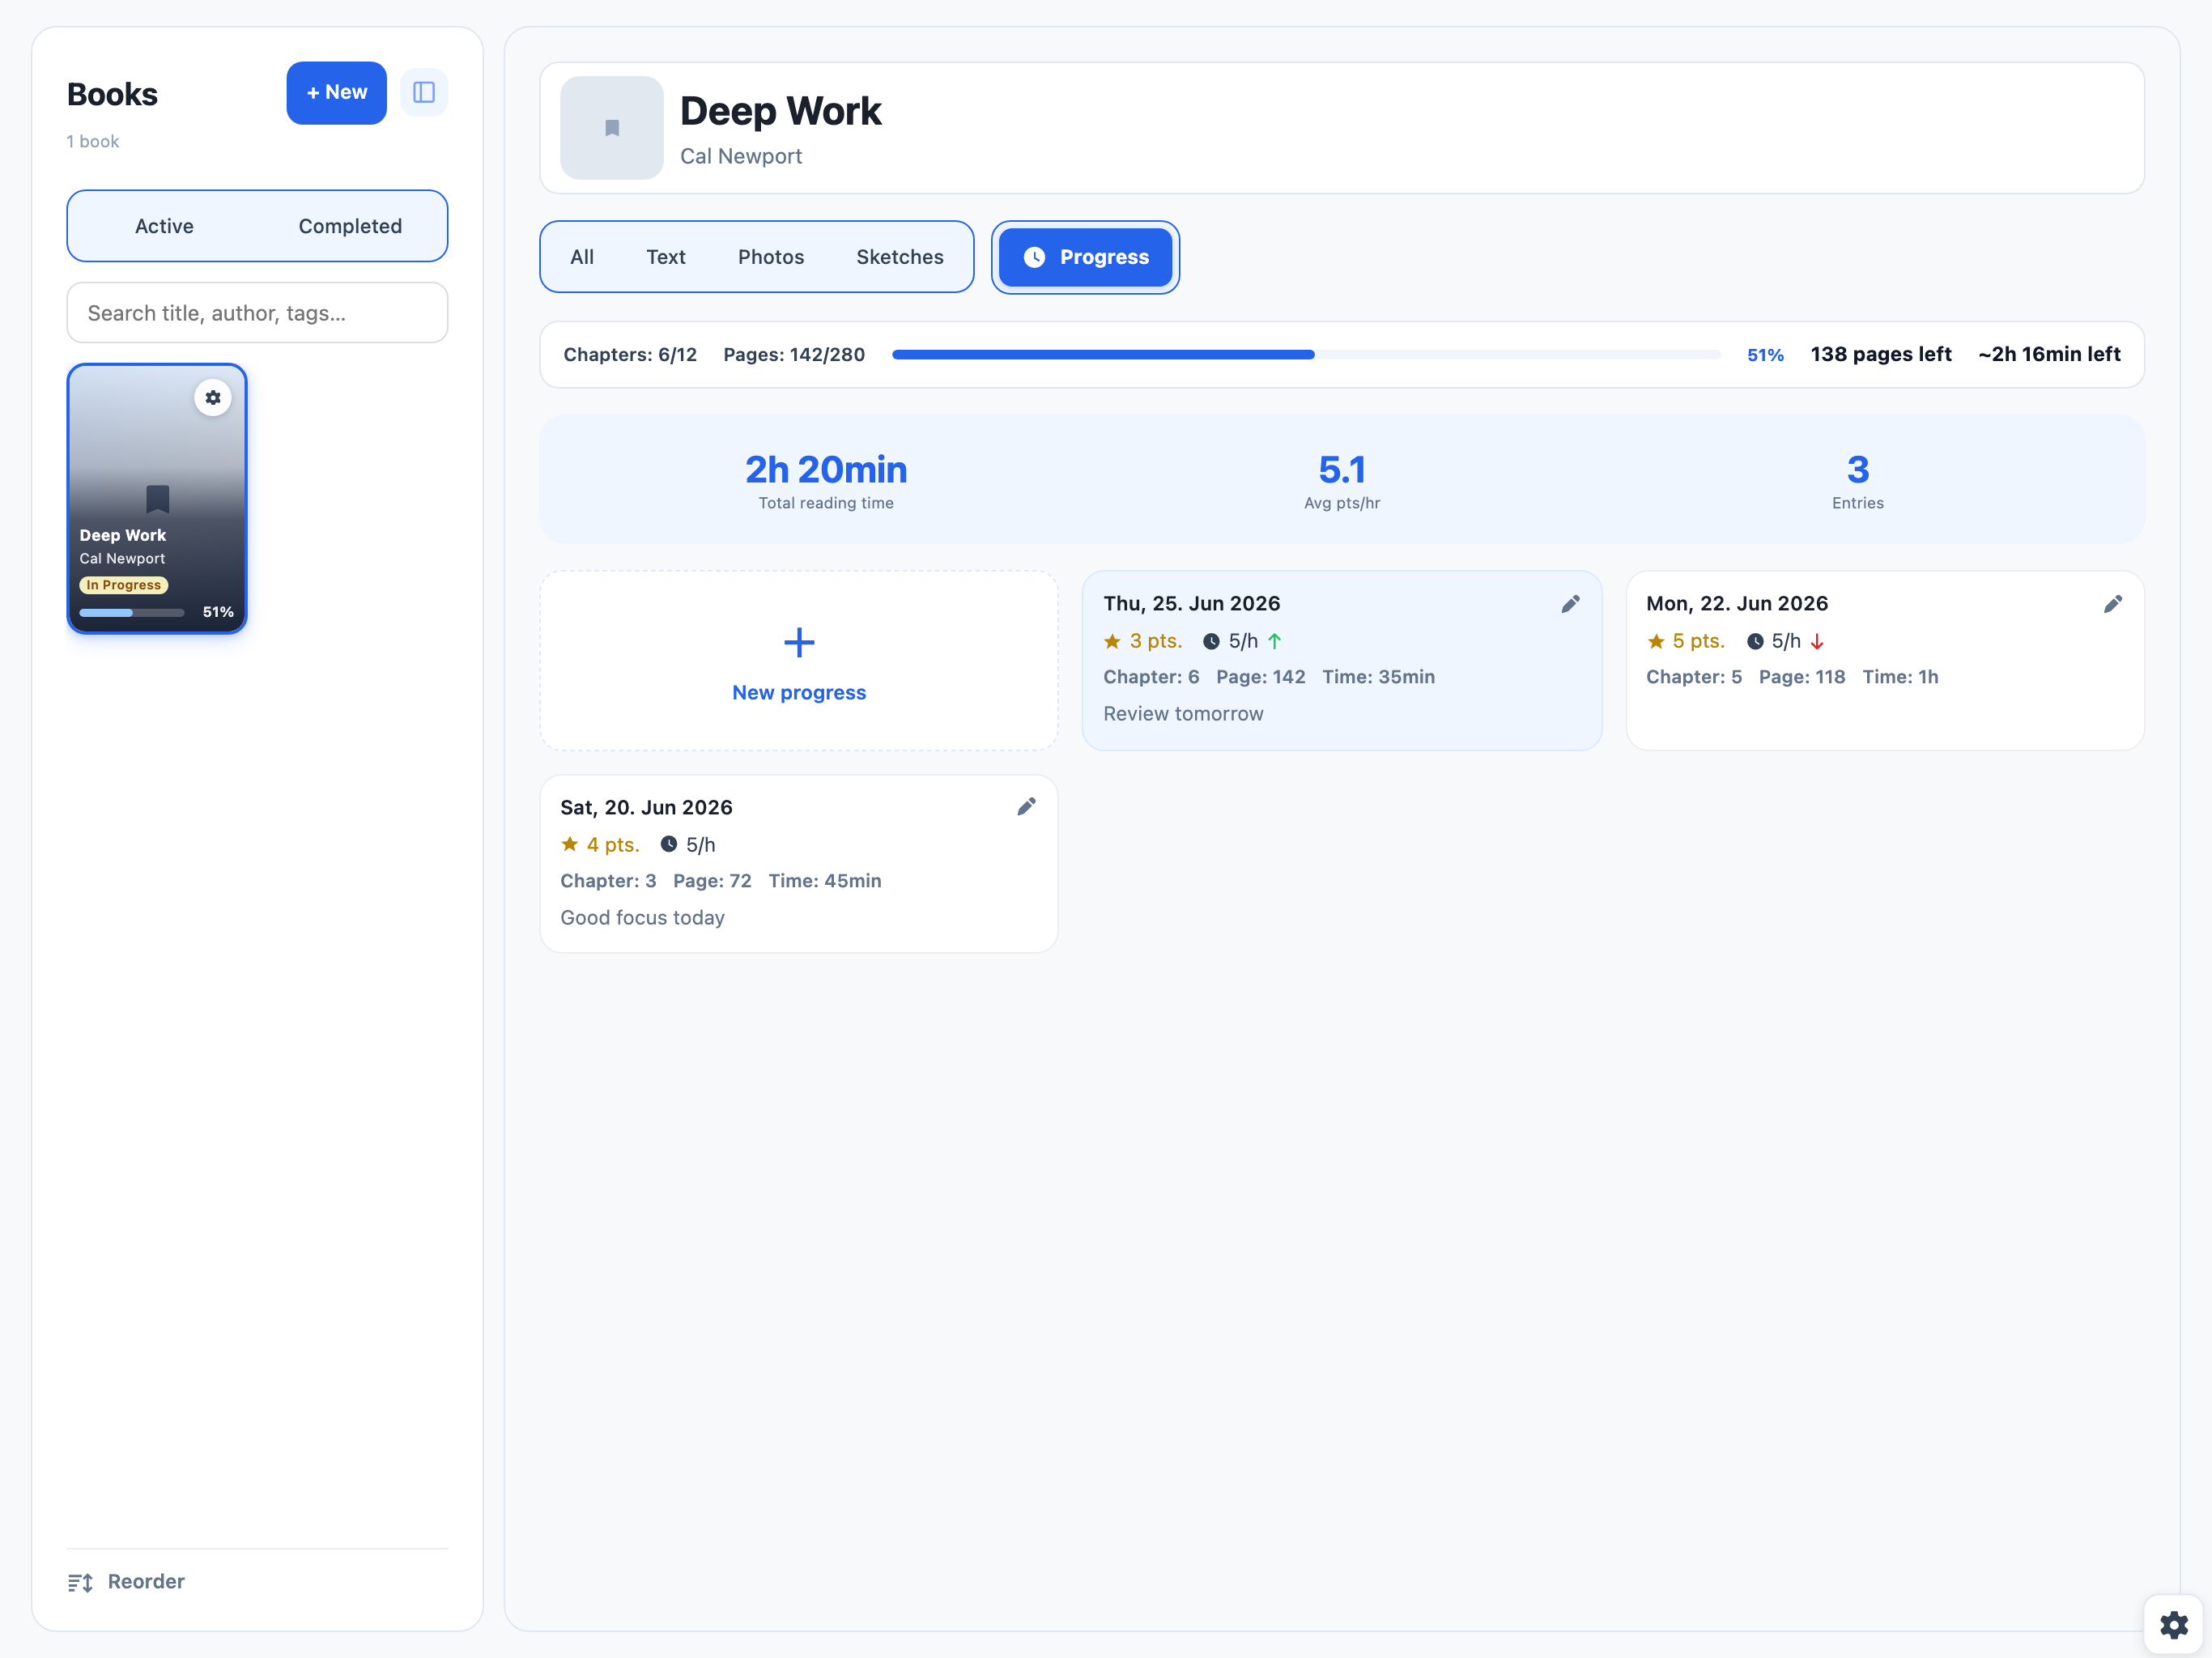2212x1658 pixels.
Task: Click the 'Chapter: 5' value in Mon entry
Action: click(1694, 677)
